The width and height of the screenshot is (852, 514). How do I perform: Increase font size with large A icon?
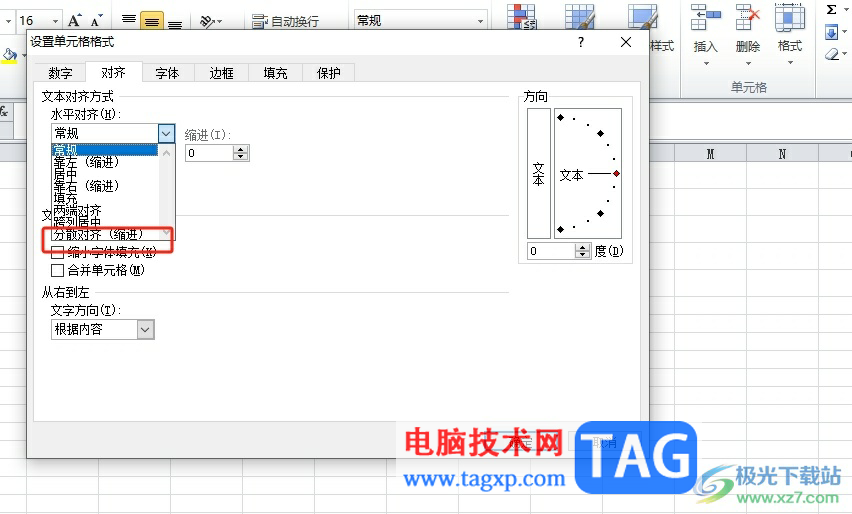pos(75,21)
